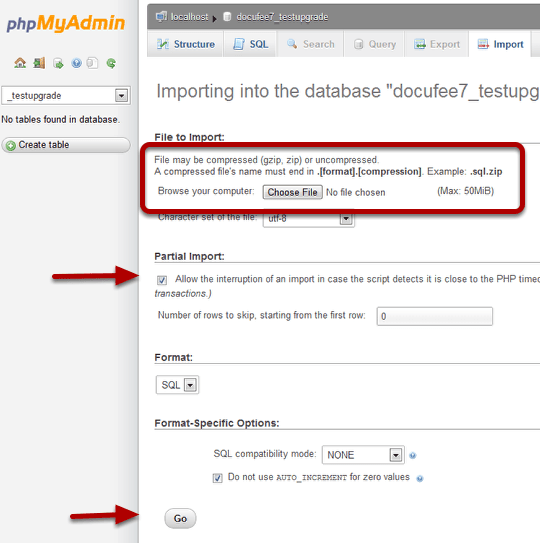540x543 pixels.
Task: Open the _testupgrade database dropdown
Action: tap(66, 96)
